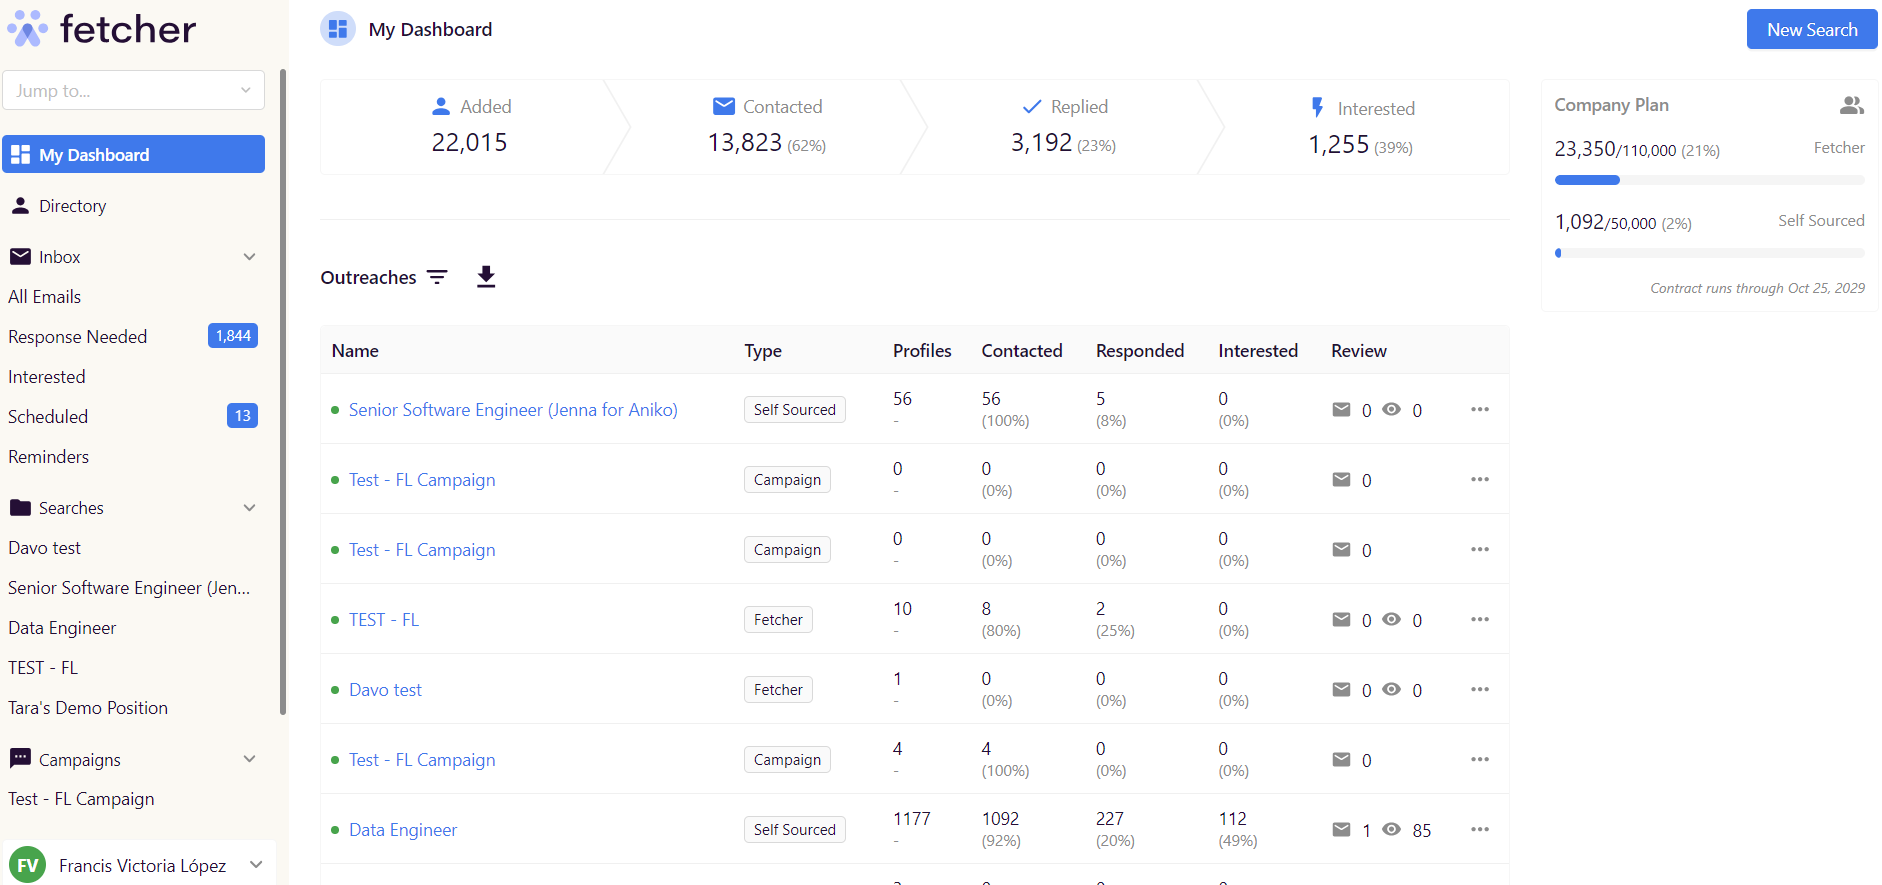
Task: Open more options for Data Engineer row
Action: (1480, 829)
